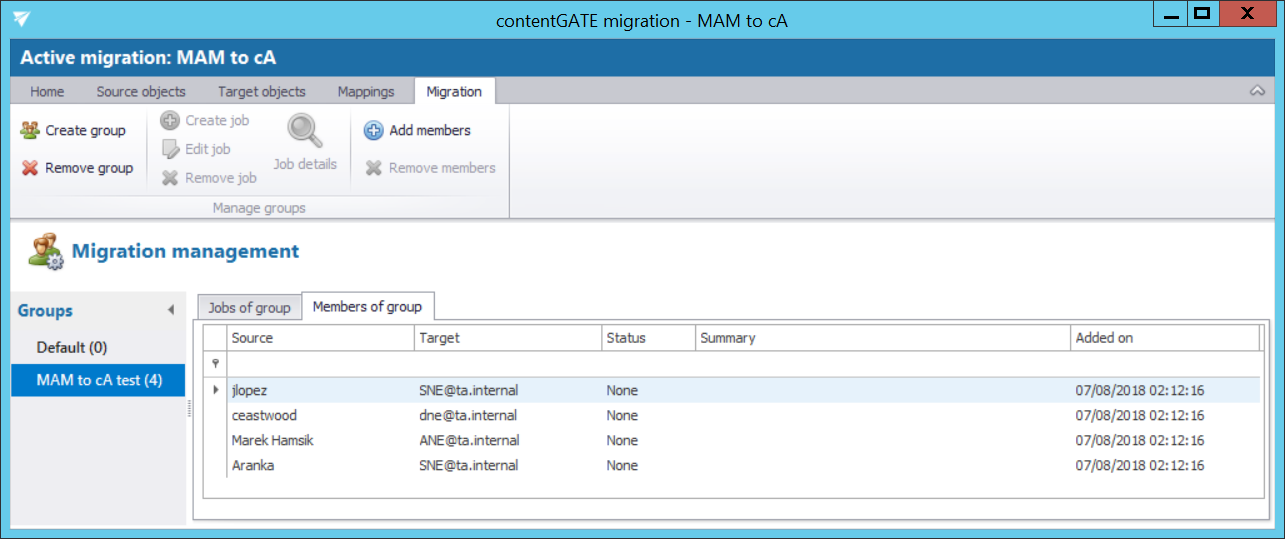
Task: Switch to the Mappings tab
Action: click(365, 91)
